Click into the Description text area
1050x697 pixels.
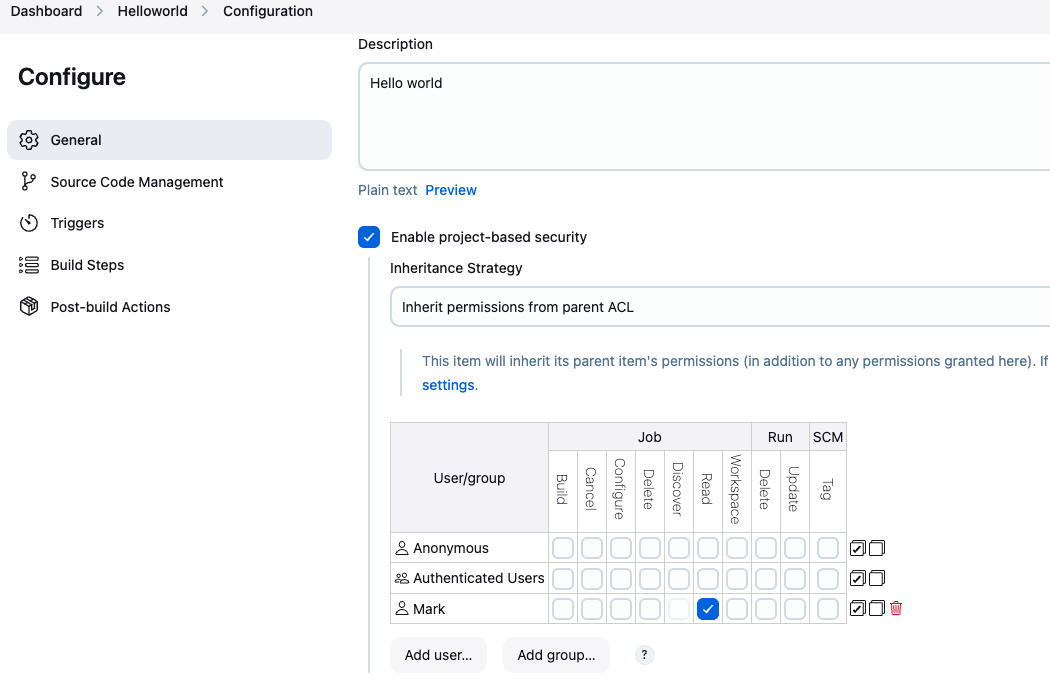700,115
